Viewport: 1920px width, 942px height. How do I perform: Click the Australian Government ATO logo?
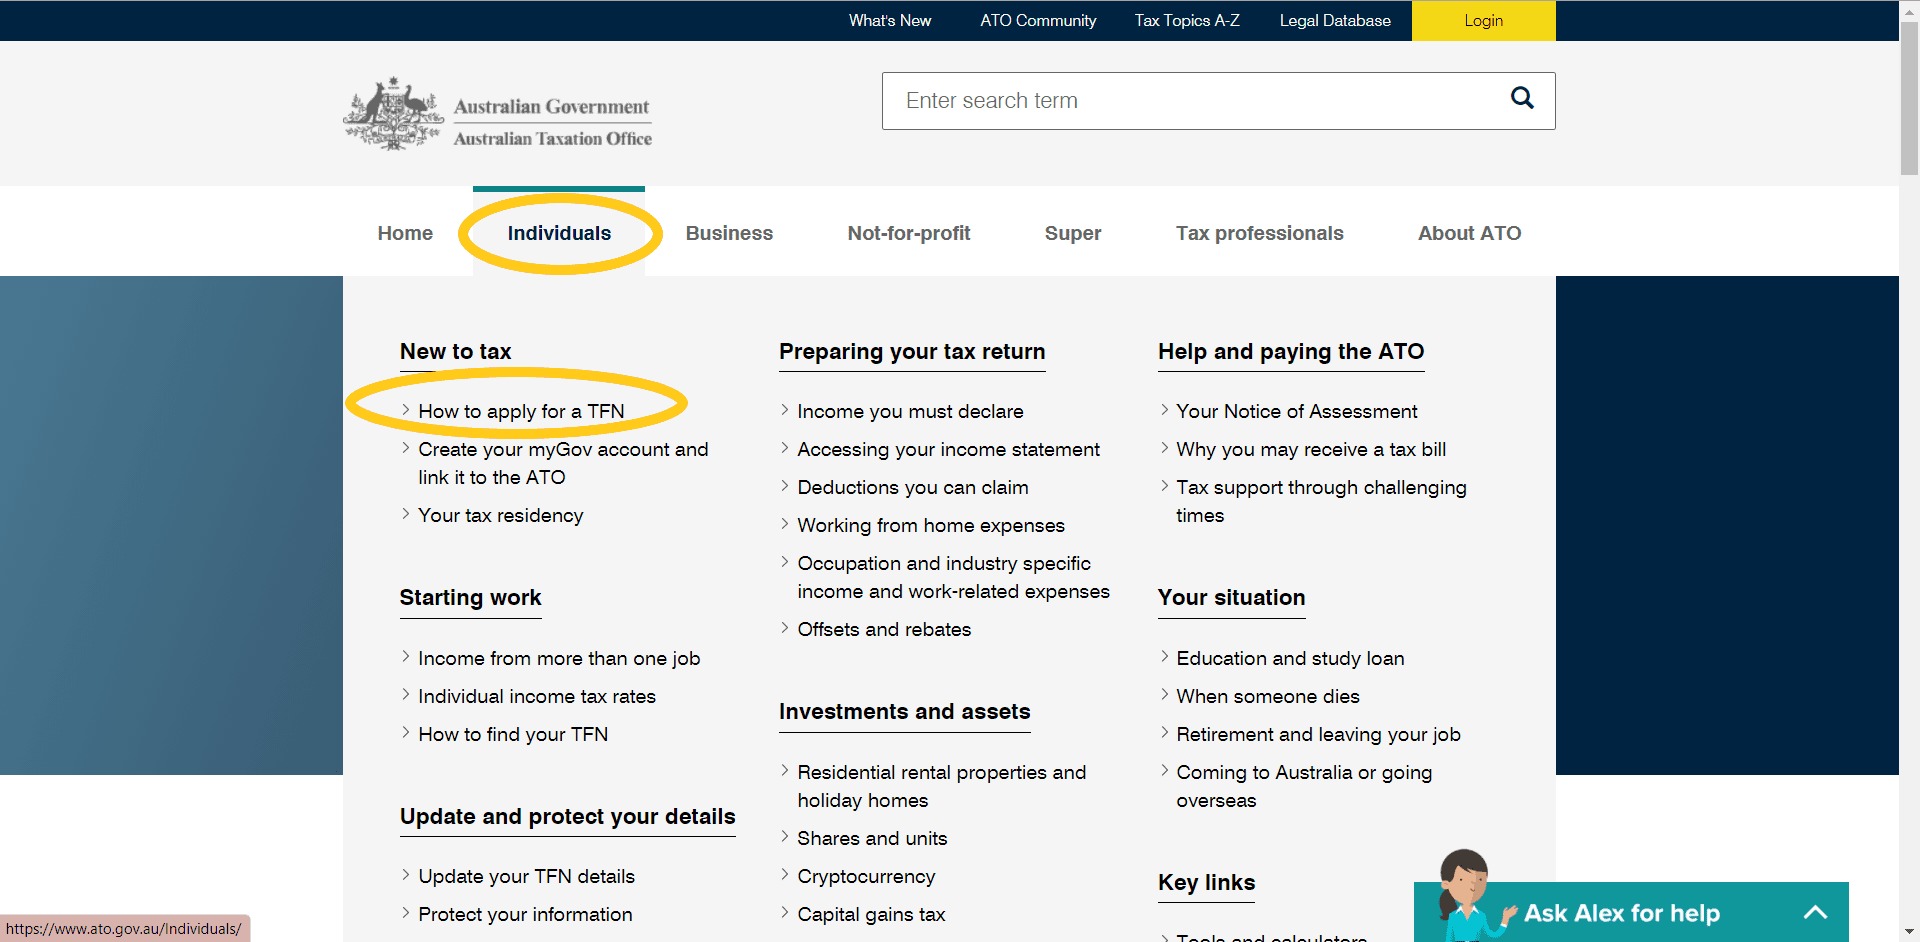[498, 114]
